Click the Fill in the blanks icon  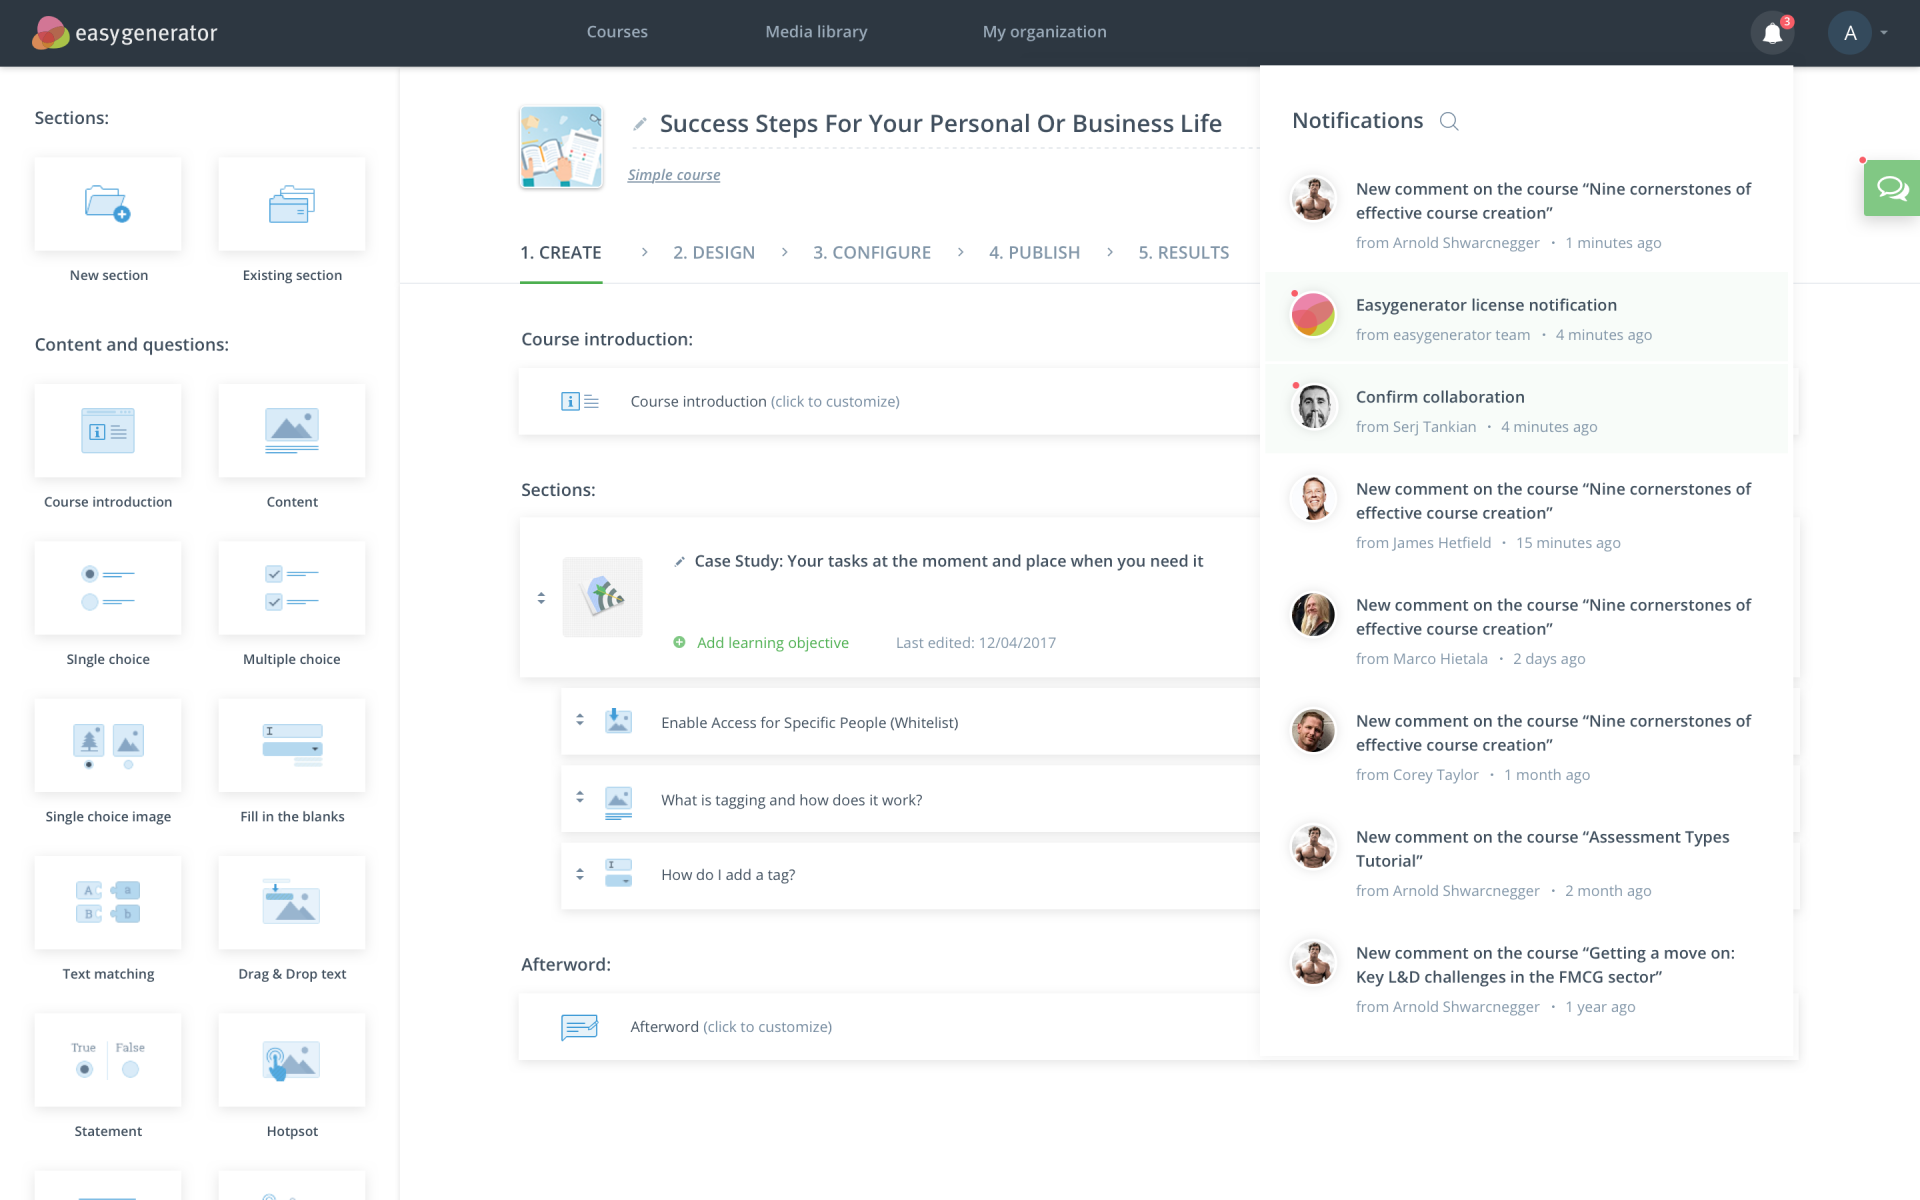292,747
